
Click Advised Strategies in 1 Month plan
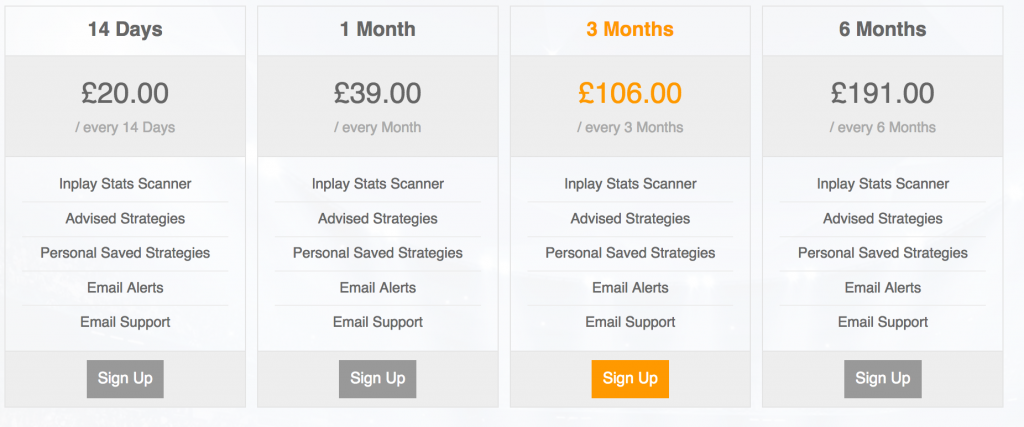[x=377, y=219]
